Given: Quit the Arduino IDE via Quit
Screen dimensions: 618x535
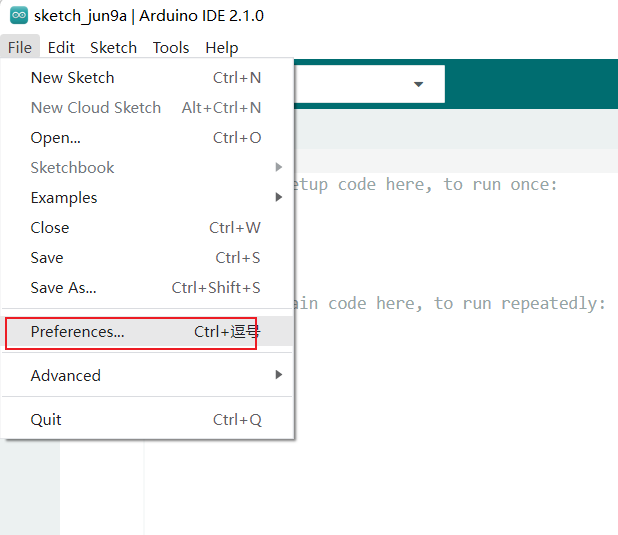Looking at the screenshot, I should coord(46,420).
